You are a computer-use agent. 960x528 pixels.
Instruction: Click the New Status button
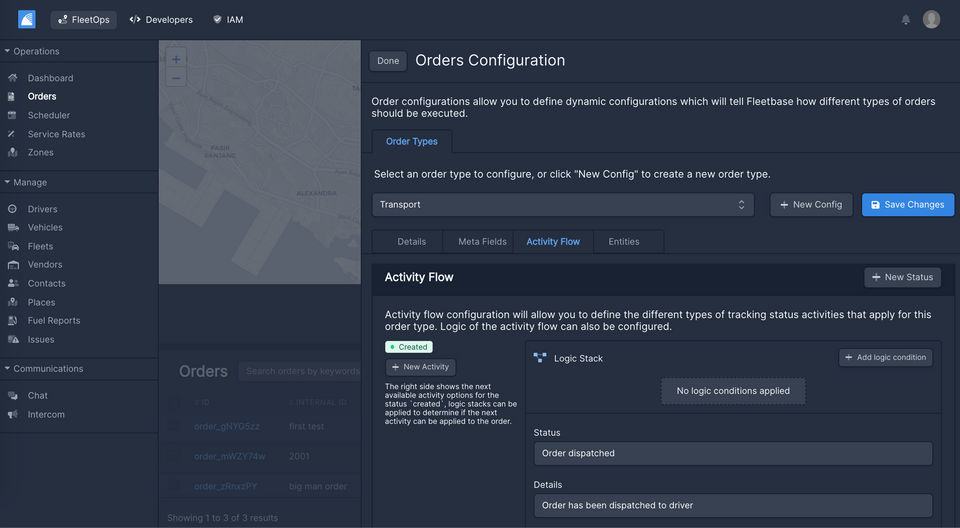(x=902, y=277)
